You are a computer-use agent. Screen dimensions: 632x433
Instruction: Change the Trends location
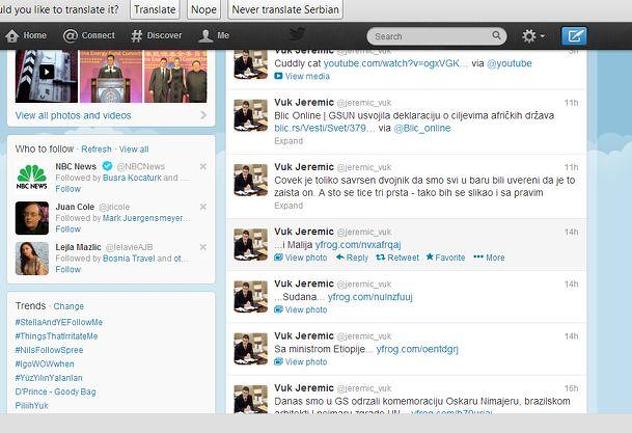click(x=69, y=306)
